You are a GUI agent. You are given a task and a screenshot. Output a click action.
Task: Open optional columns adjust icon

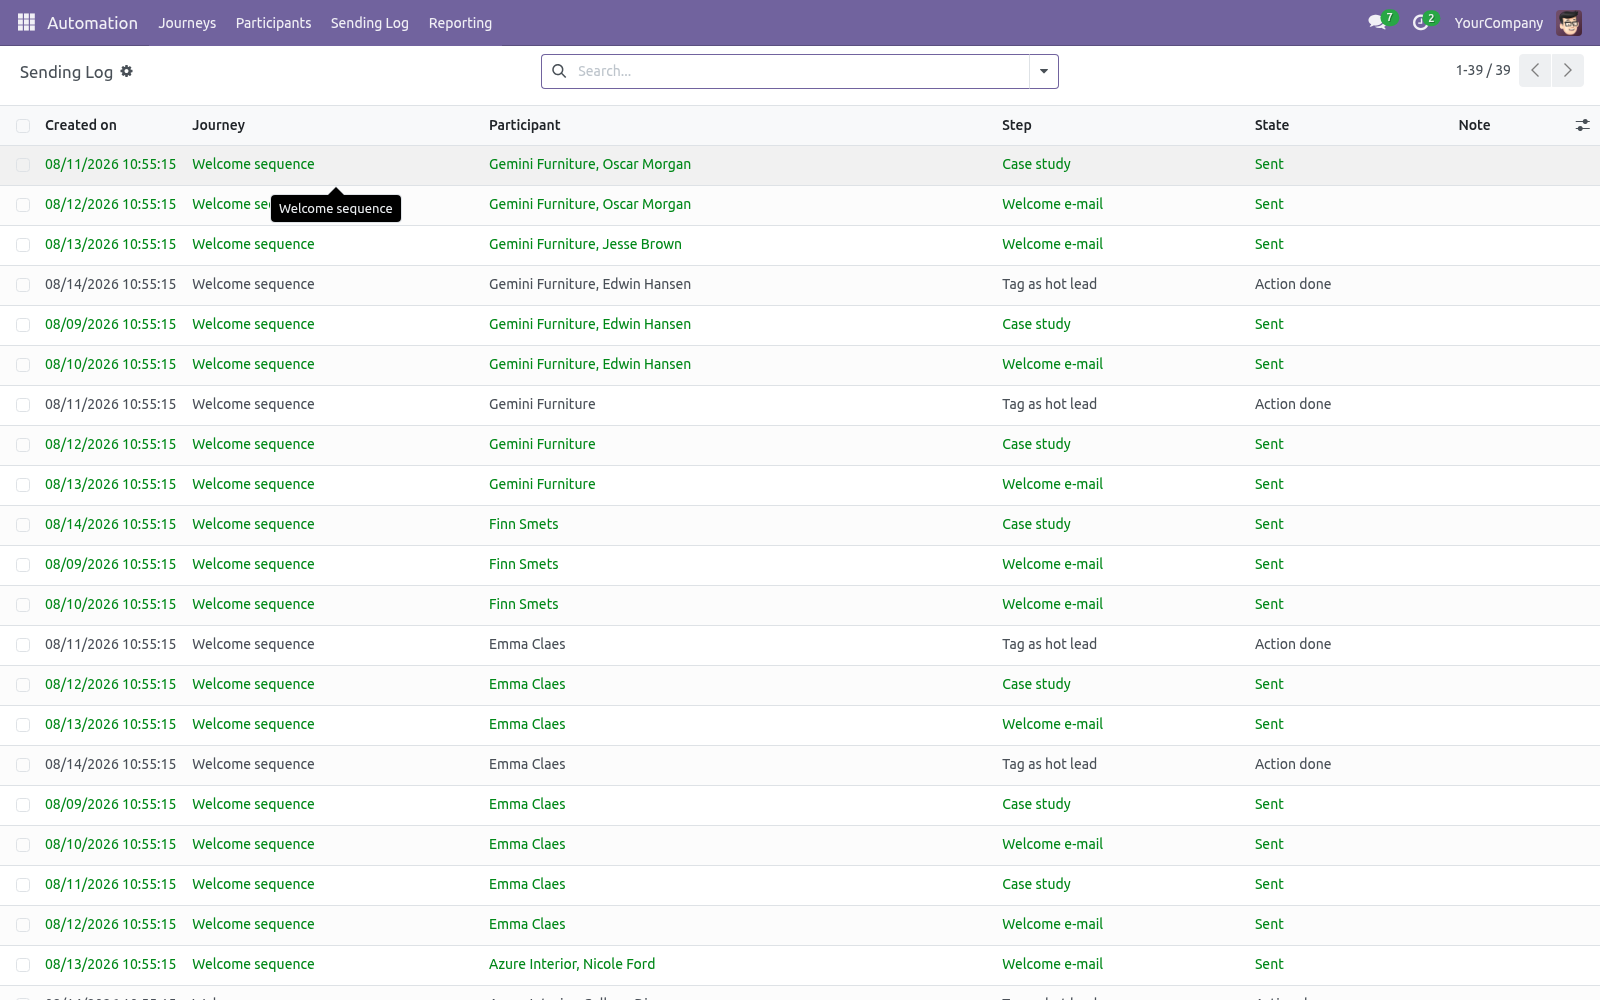1582,125
